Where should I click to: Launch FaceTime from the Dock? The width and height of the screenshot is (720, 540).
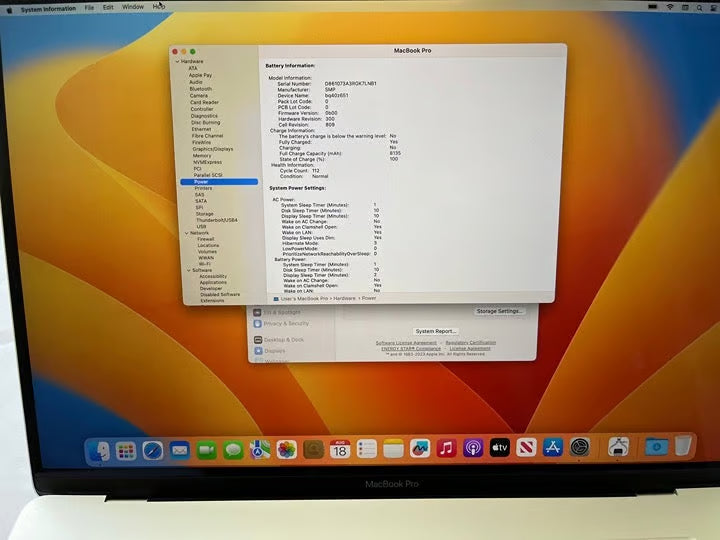tap(207, 450)
